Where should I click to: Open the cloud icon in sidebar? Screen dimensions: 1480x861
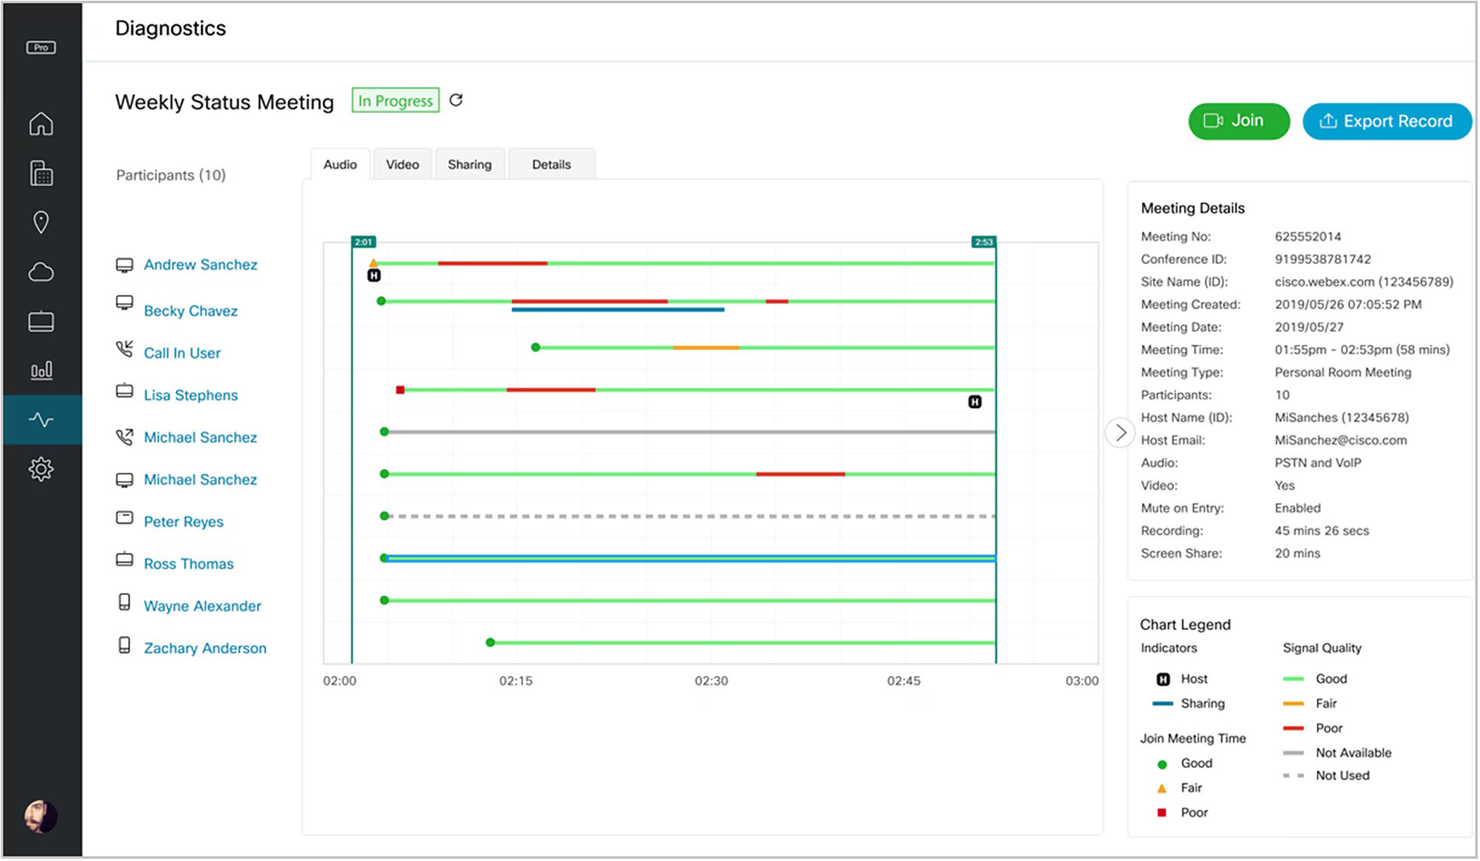point(41,272)
